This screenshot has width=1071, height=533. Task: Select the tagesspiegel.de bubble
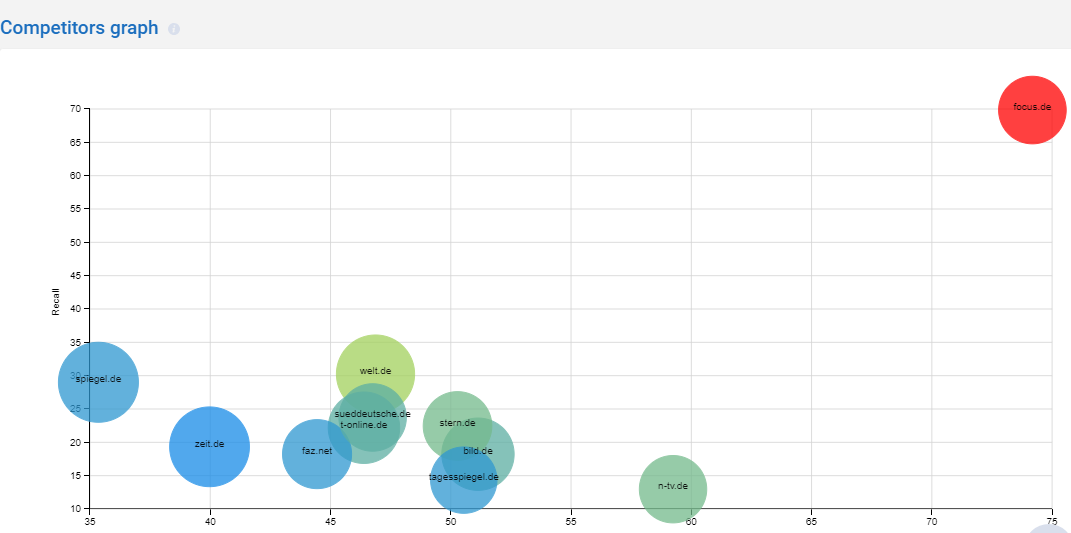(463, 480)
